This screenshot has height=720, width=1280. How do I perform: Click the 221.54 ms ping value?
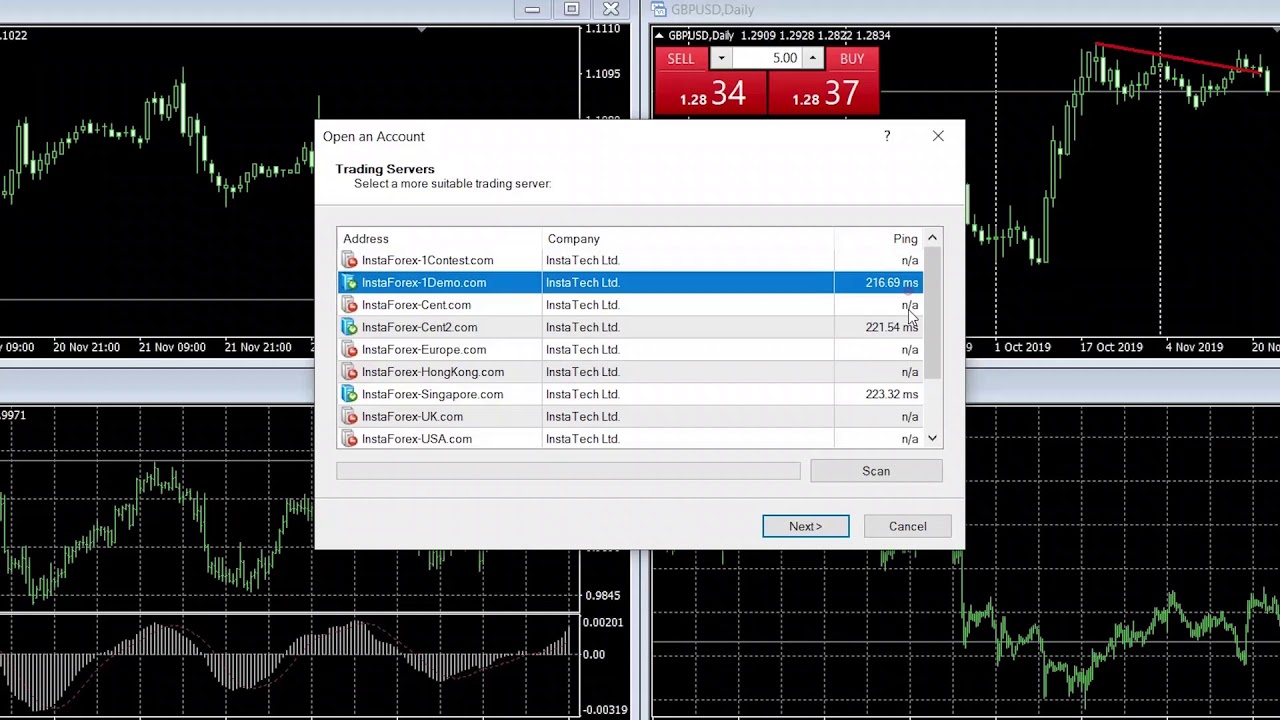coord(891,327)
